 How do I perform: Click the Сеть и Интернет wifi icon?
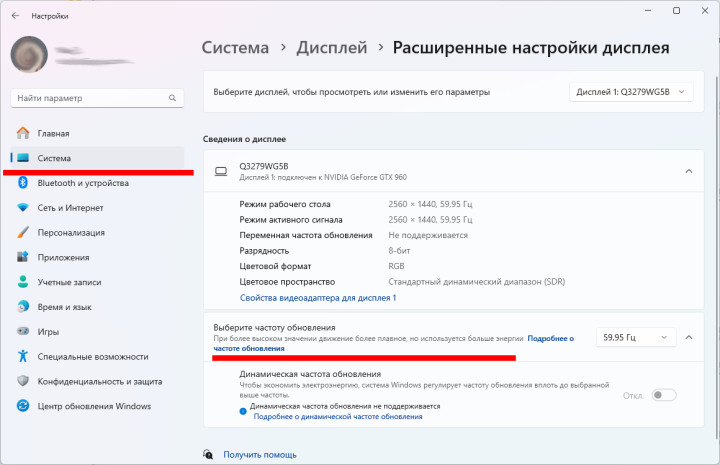click(22, 208)
